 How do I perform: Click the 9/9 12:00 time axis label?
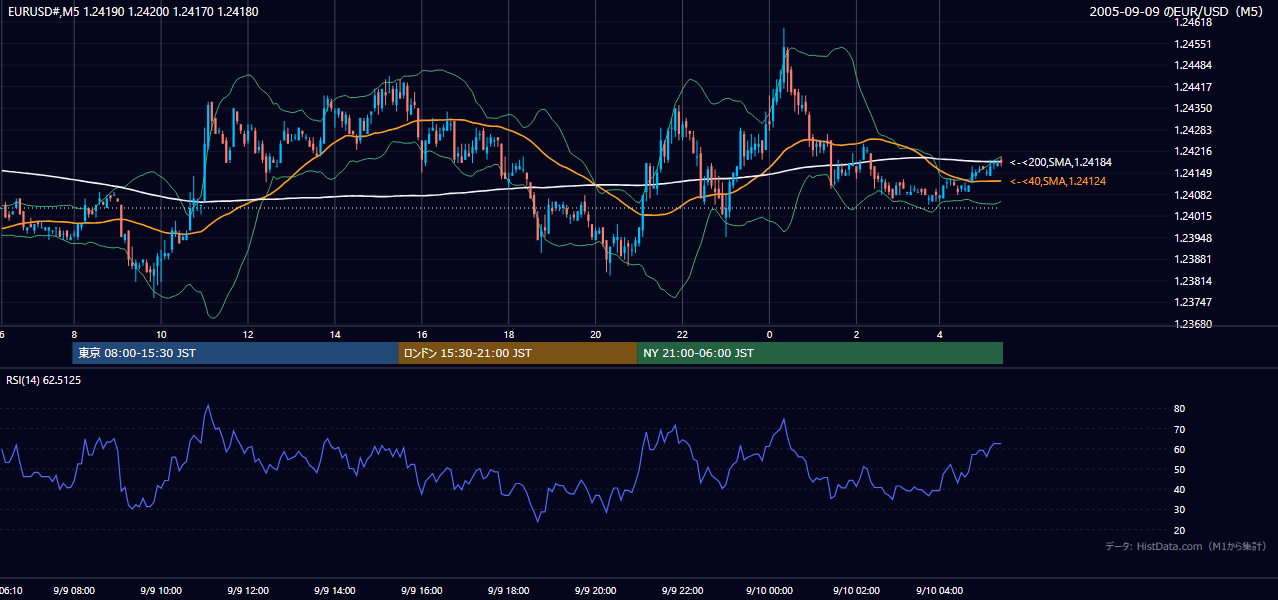tap(248, 591)
